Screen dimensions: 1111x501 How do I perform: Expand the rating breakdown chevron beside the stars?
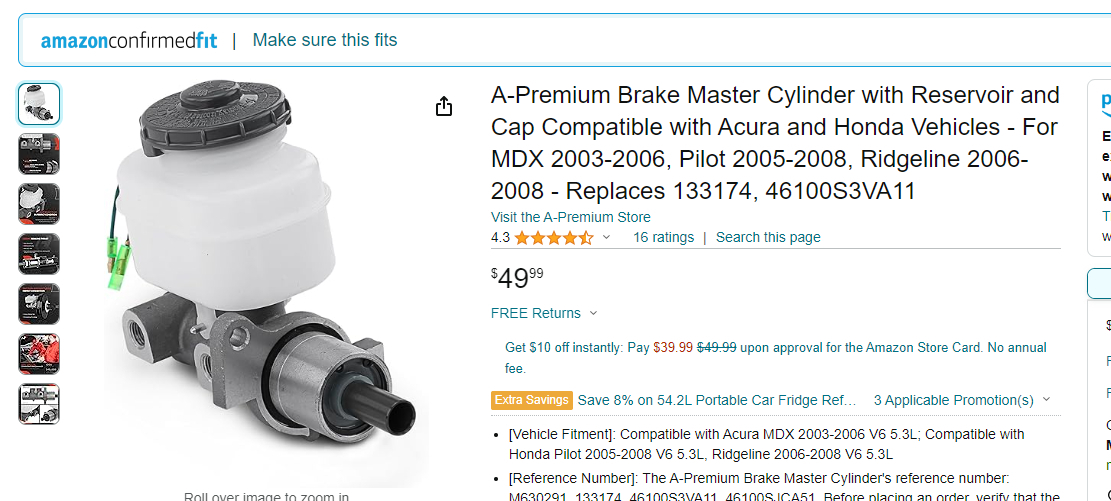(606, 238)
